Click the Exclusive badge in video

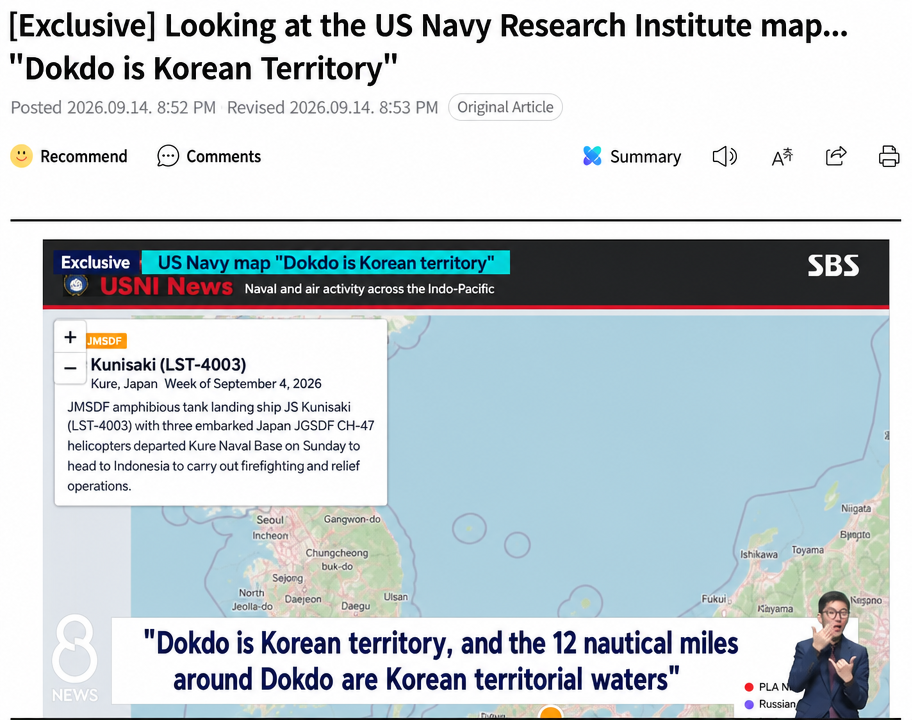96,262
